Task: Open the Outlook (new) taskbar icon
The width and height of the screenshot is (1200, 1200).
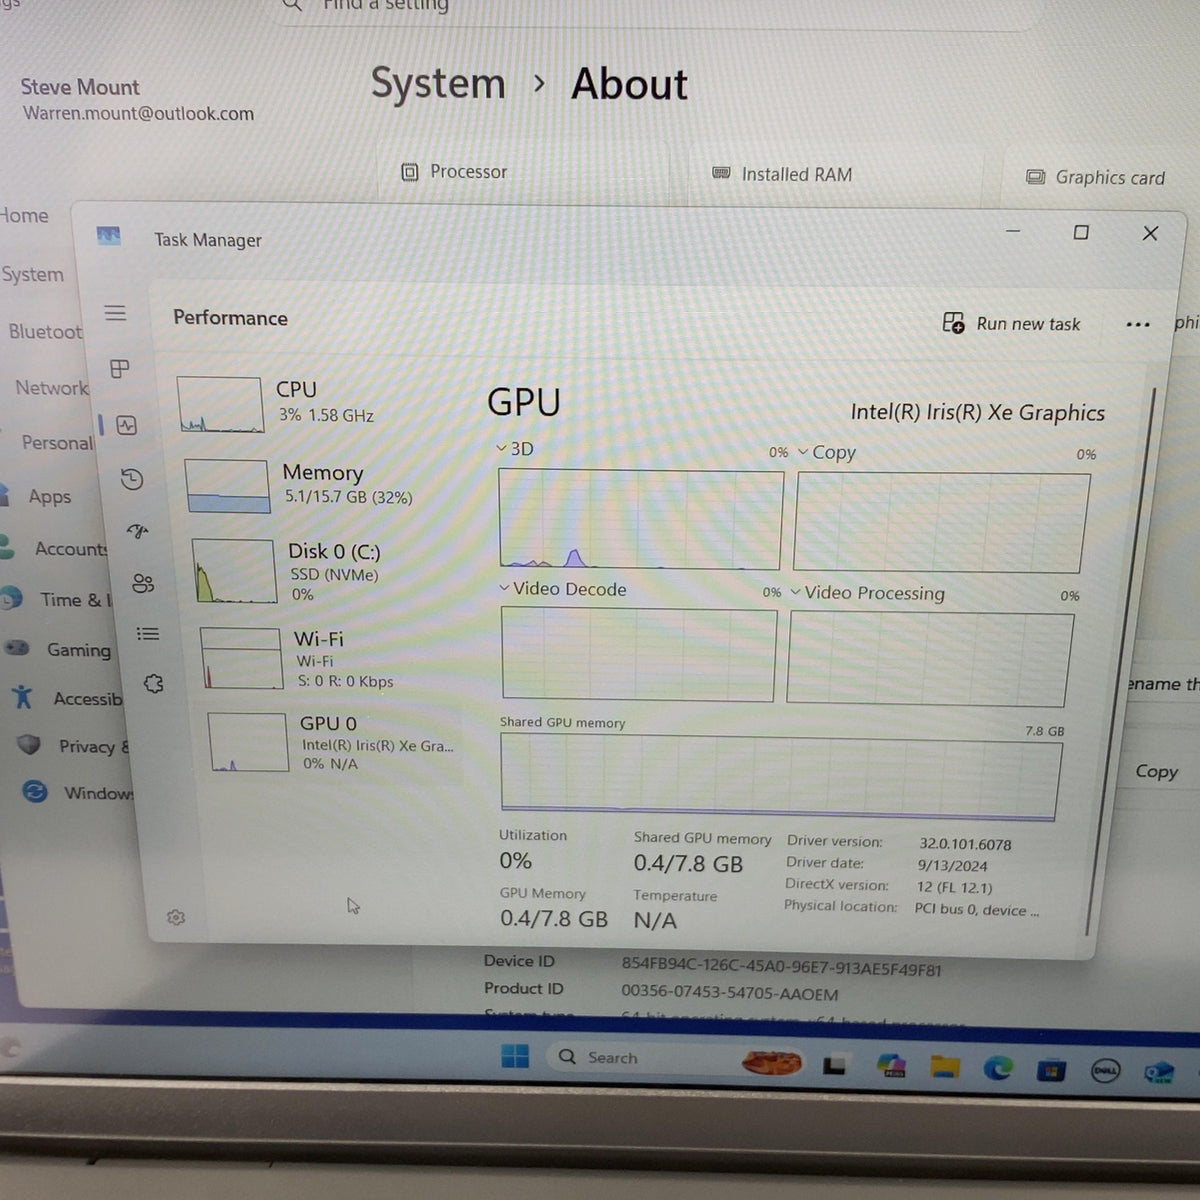Action: click(1159, 1072)
